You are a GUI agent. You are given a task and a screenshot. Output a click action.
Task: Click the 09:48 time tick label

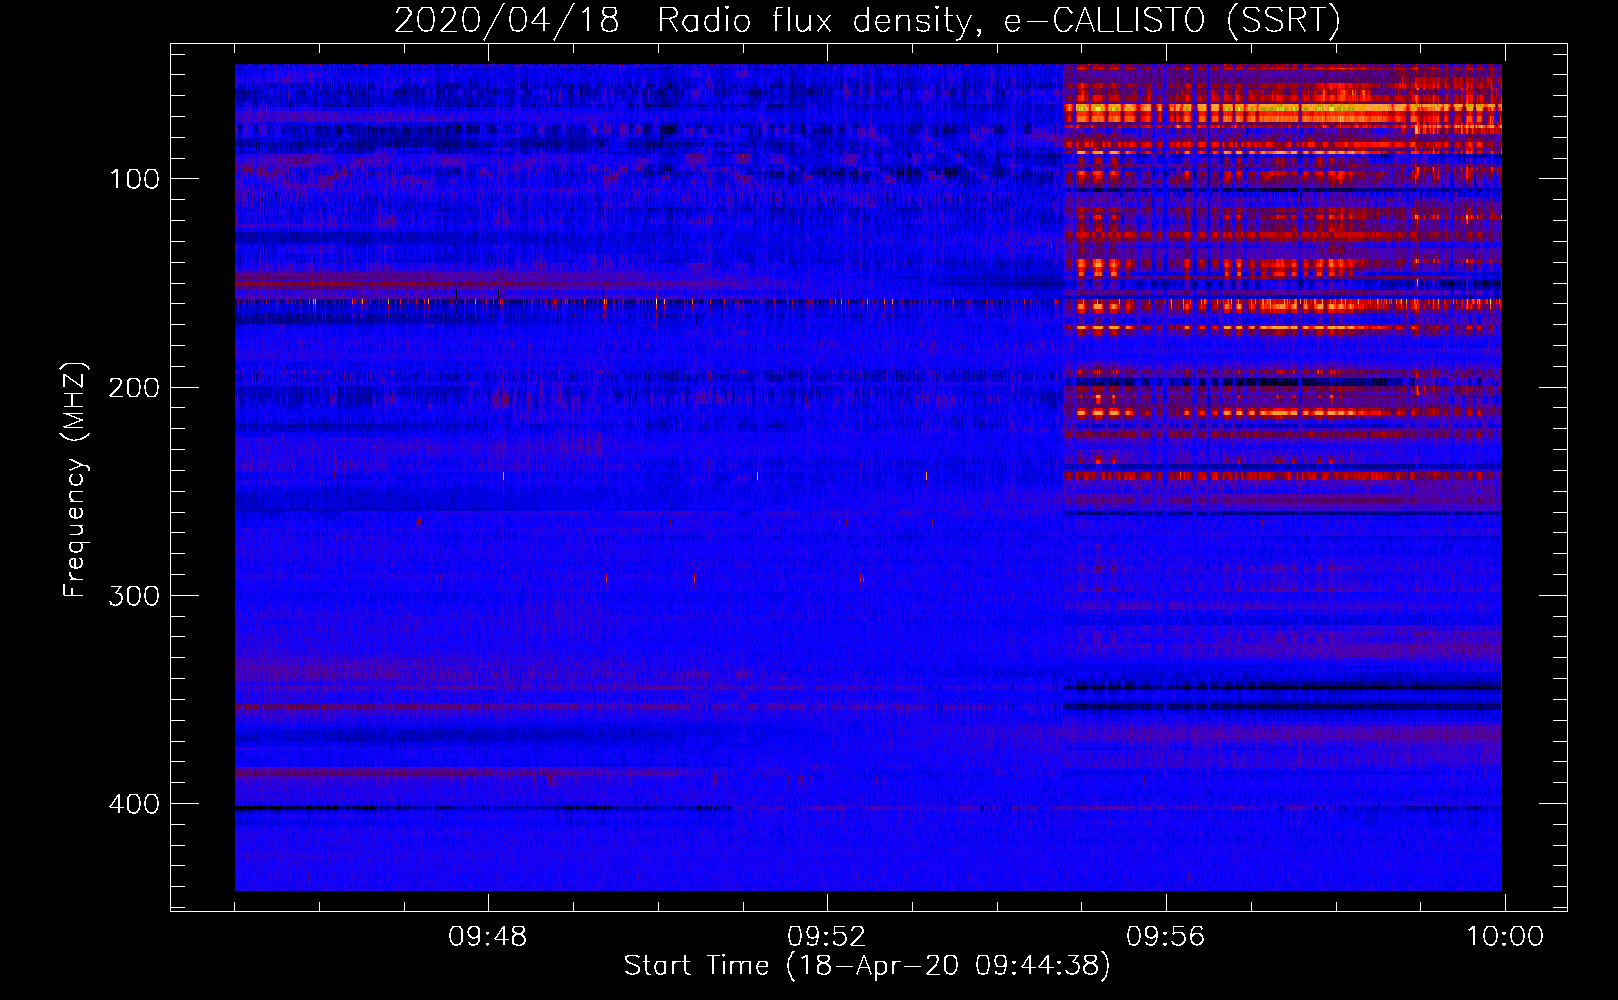coord(488,937)
